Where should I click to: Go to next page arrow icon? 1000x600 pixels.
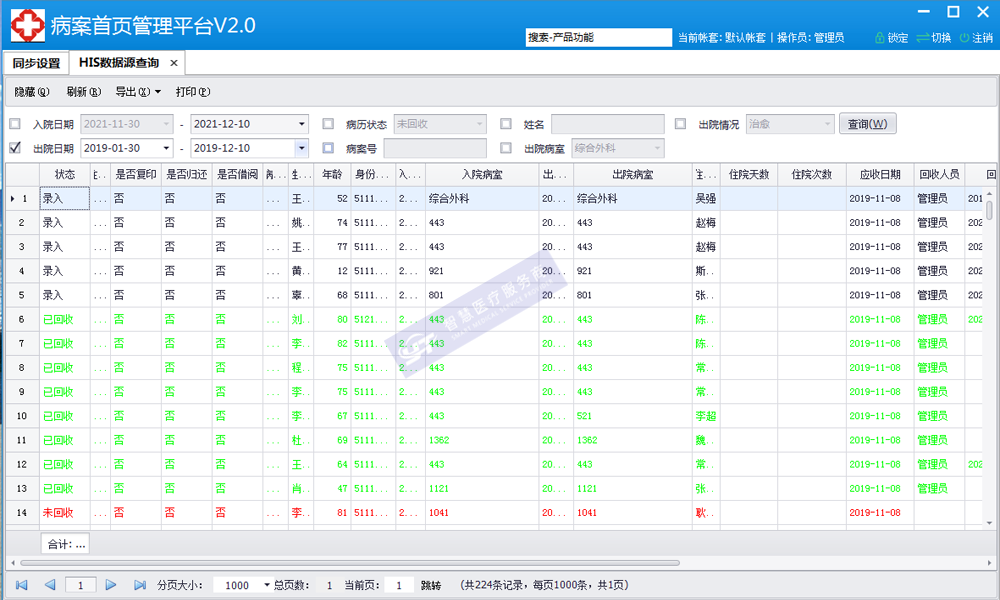111,585
